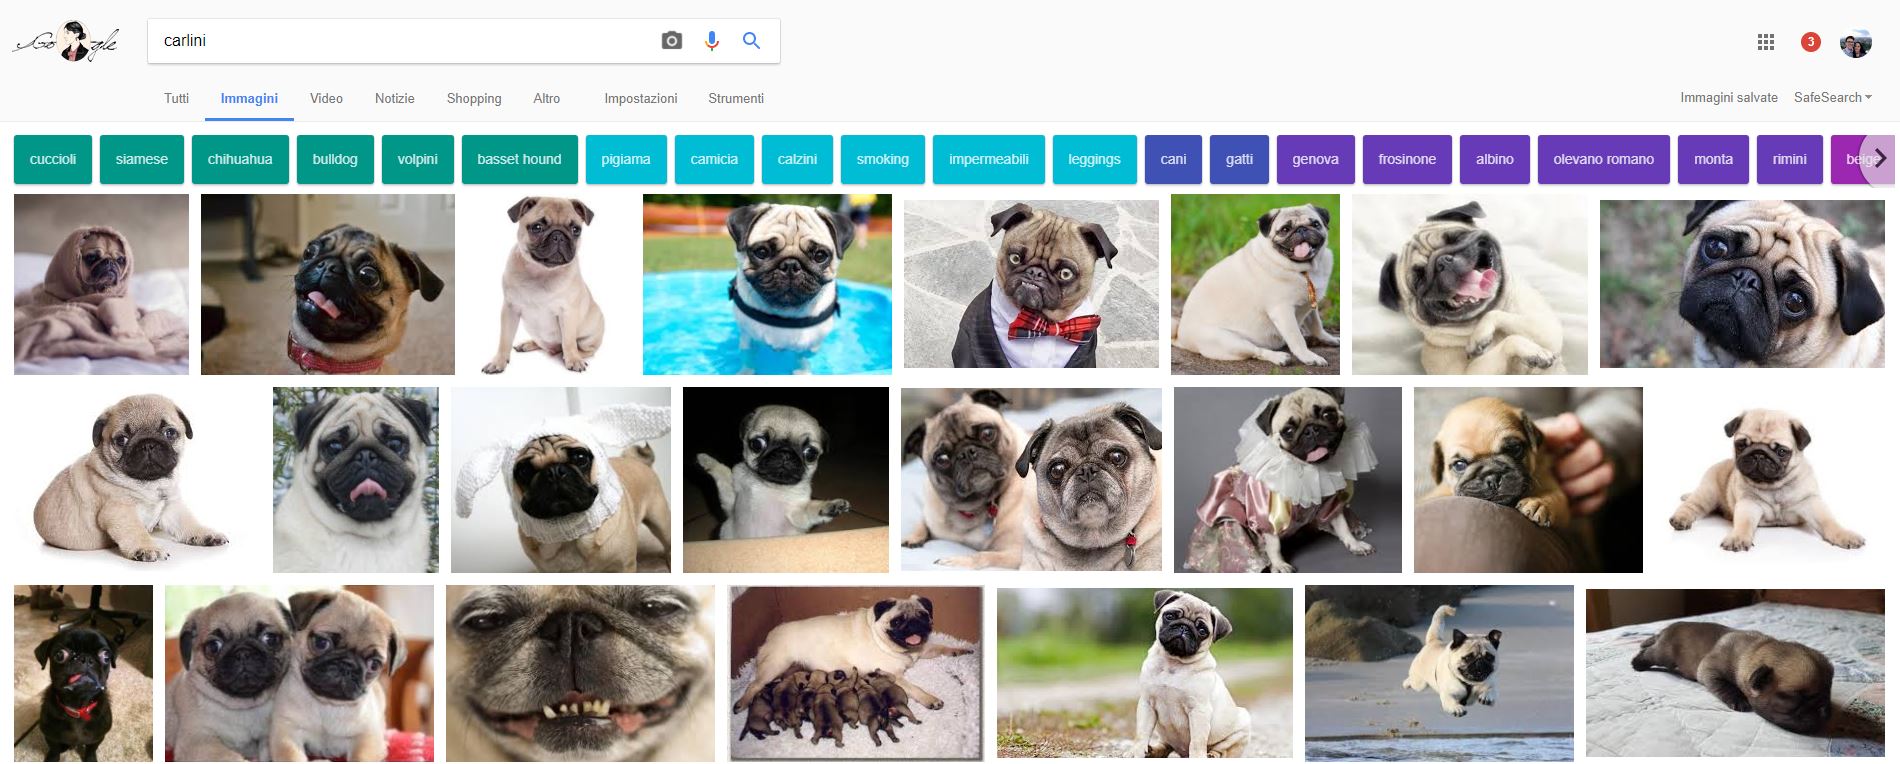This screenshot has width=1900, height=764.
Task: Open the pug jumping on beach image
Action: (x=1439, y=673)
